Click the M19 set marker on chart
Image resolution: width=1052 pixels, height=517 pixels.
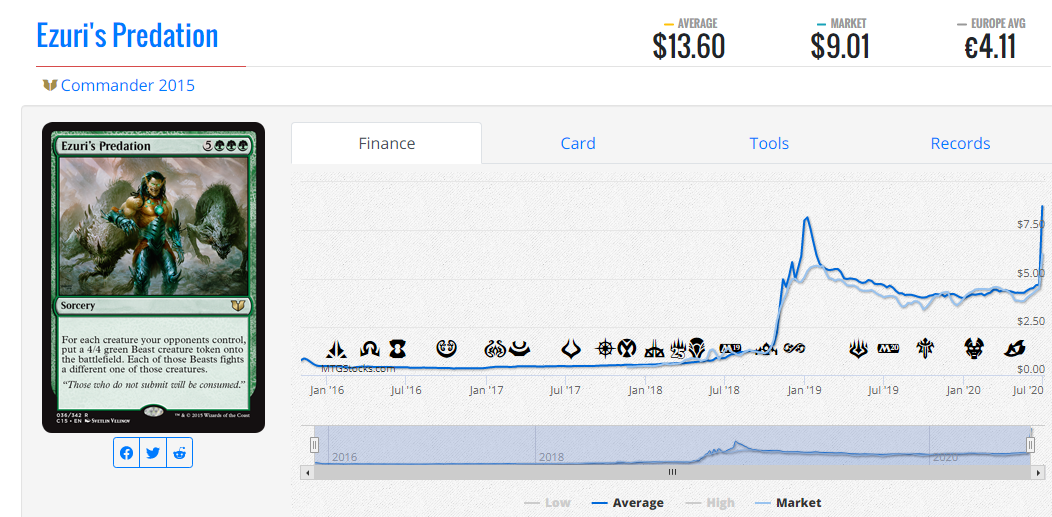(x=730, y=349)
